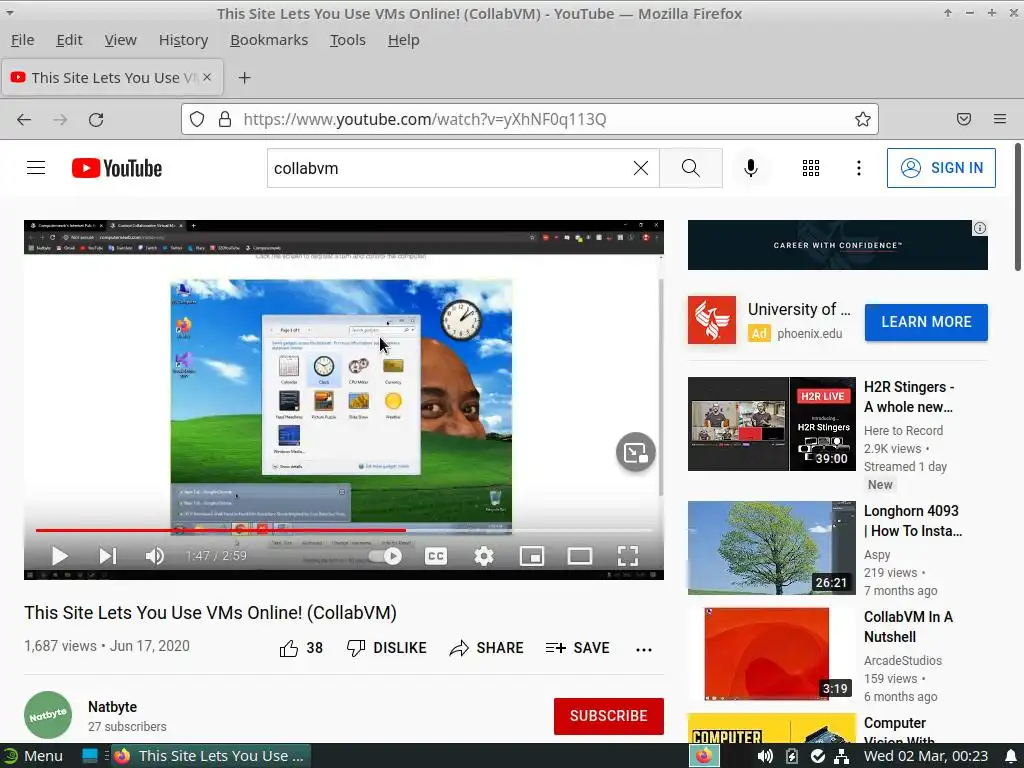1024x768 pixels.
Task: Open the Natbyte channel name link
Action: [x=112, y=707]
